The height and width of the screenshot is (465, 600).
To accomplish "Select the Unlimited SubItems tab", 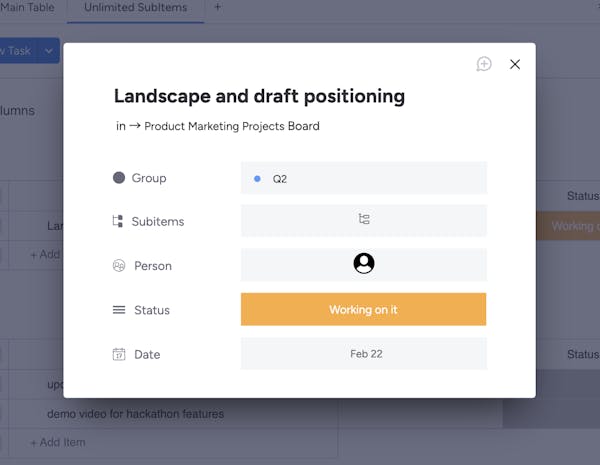I will tap(135, 7).
